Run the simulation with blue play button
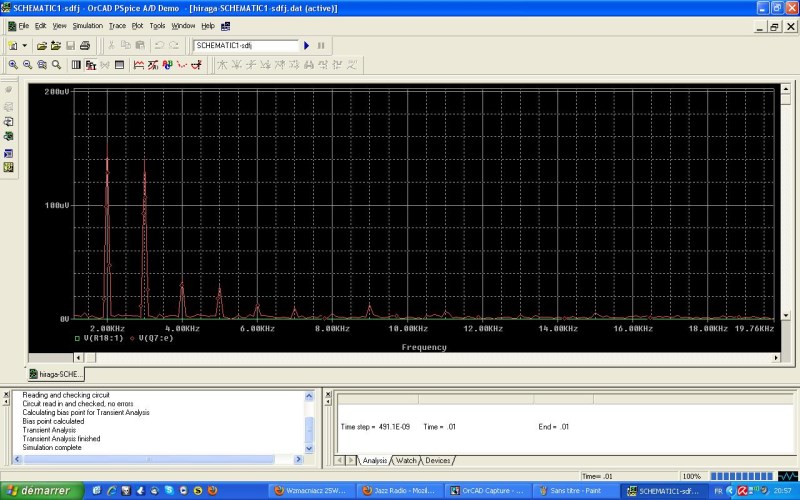Image resolution: width=800 pixels, height=500 pixels. [x=307, y=45]
